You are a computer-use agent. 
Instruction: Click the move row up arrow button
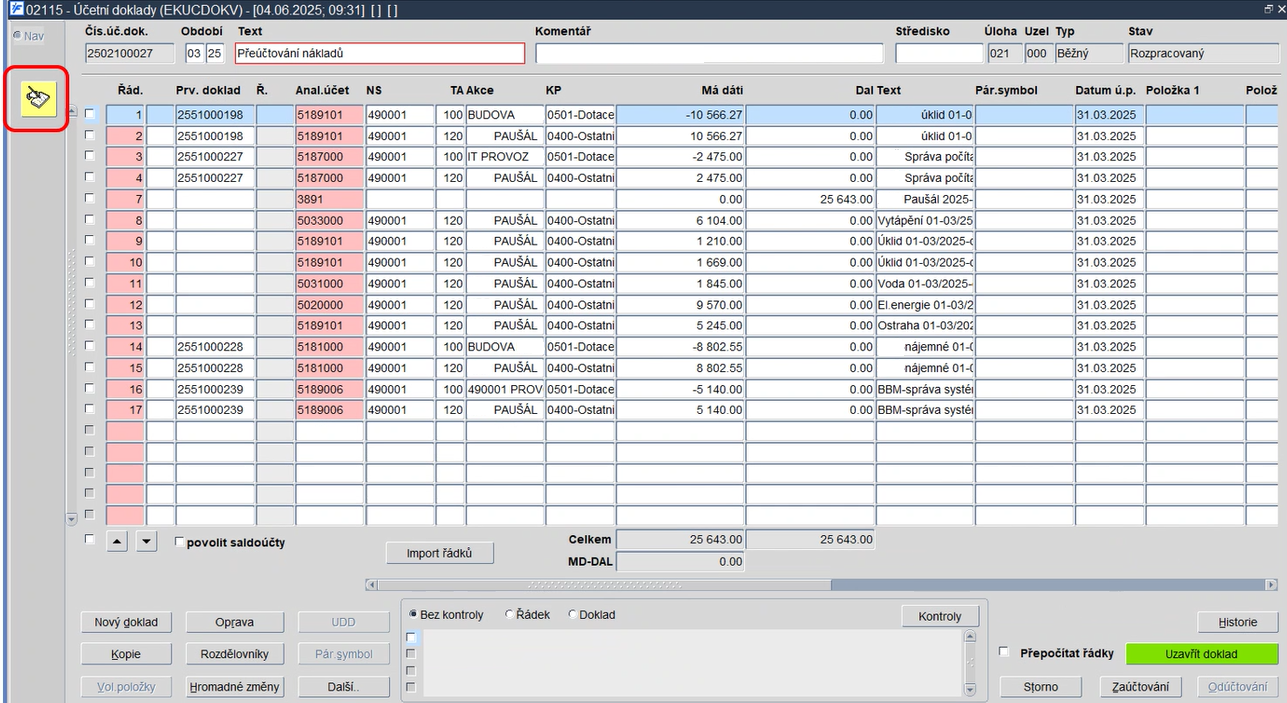click(x=118, y=542)
